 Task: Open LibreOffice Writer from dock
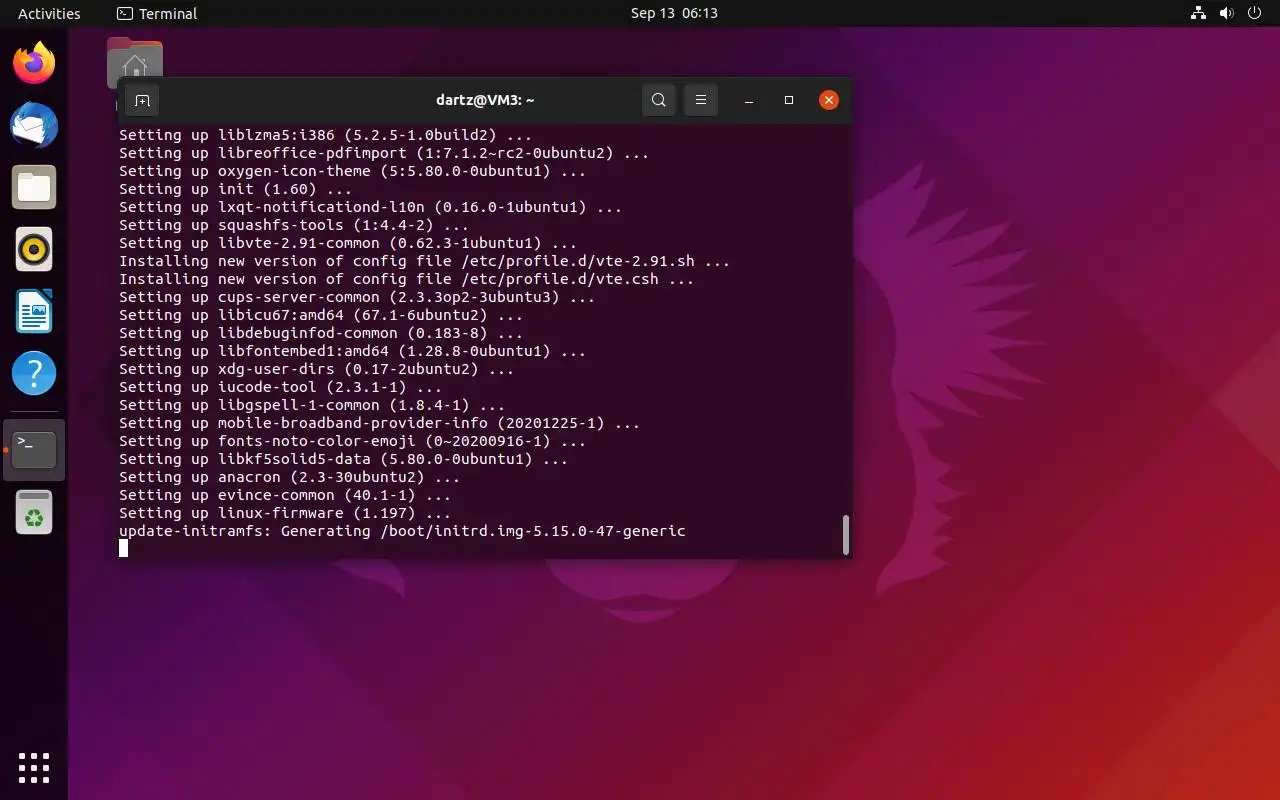point(34,312)
